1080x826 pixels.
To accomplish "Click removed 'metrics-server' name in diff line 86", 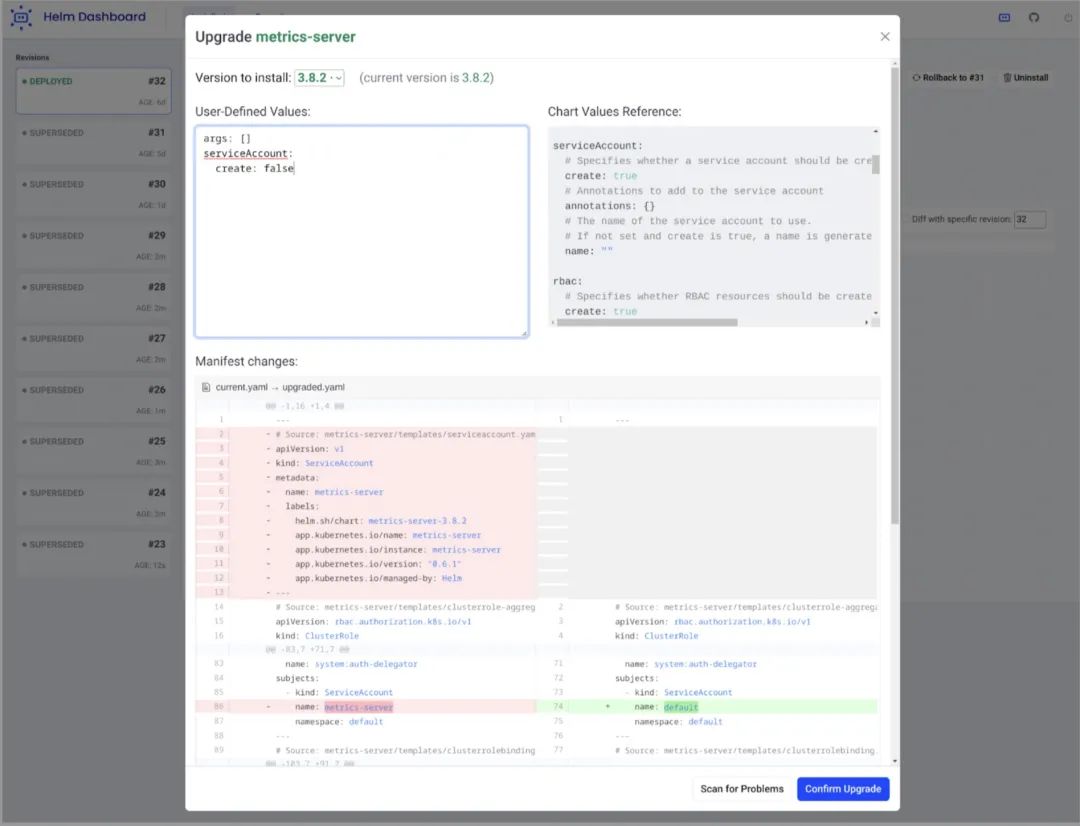I will click(358, 708).
